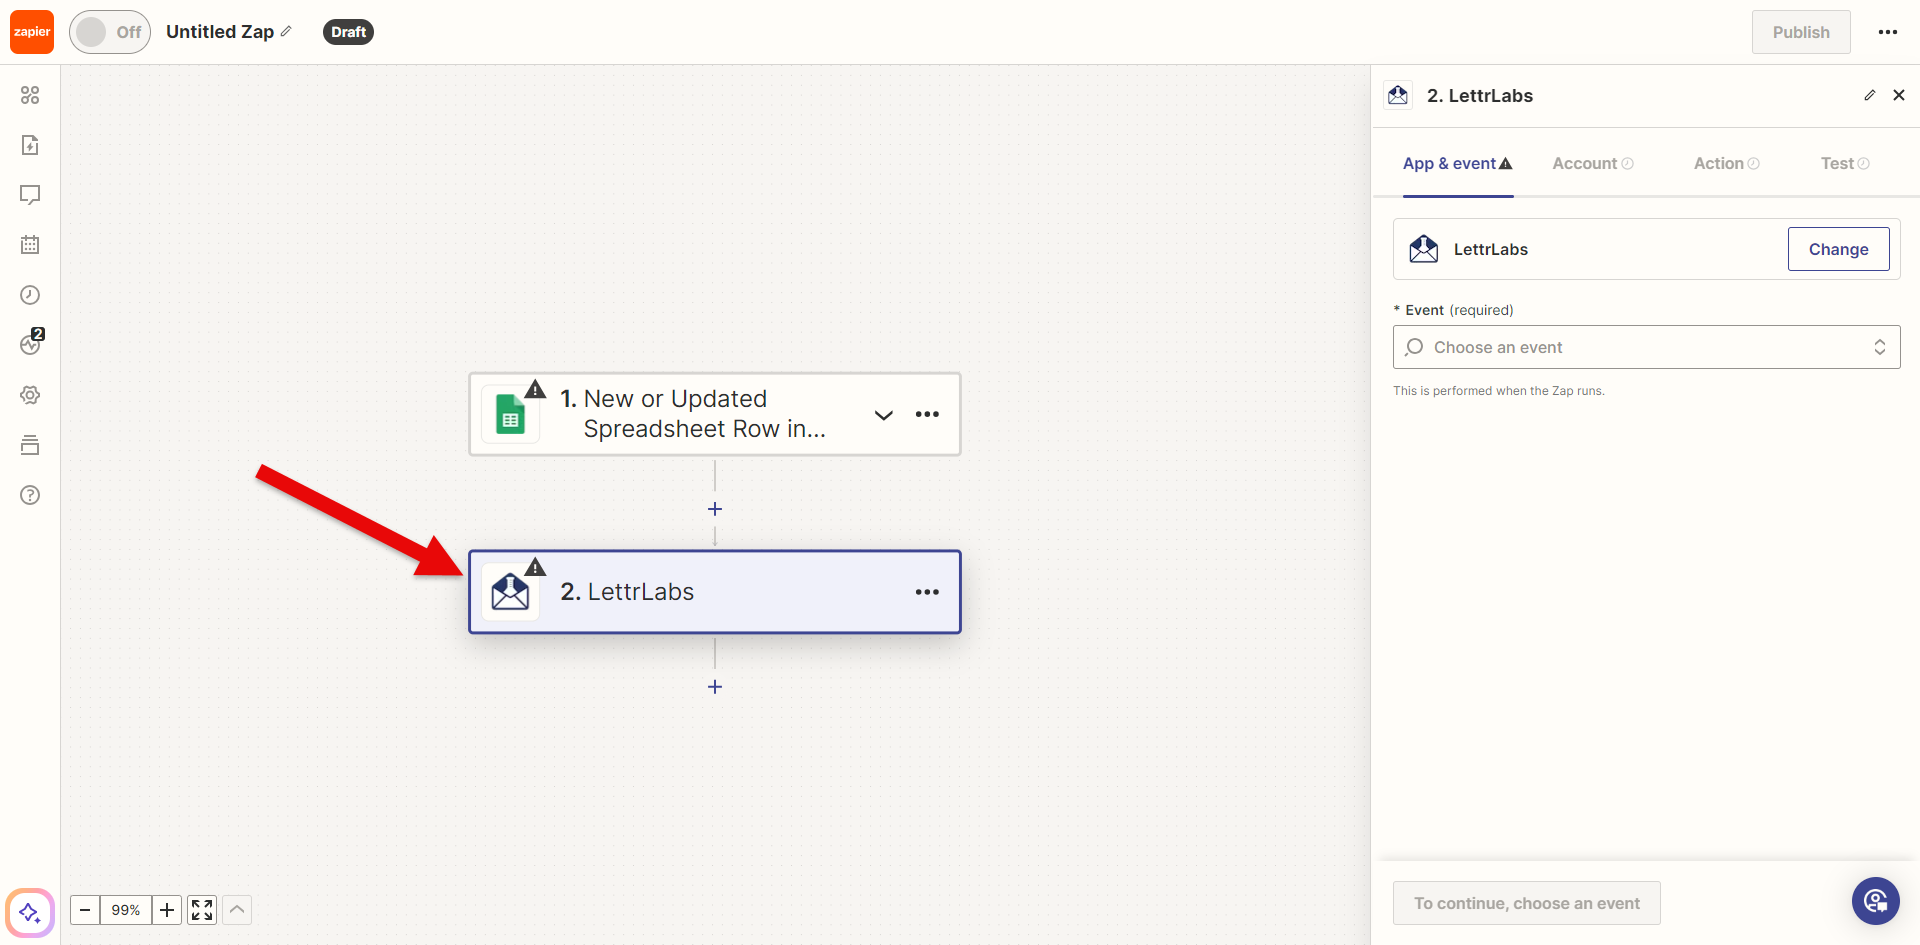Open the Zap history clock icon
1920x945 pixels.
point(30,295)
